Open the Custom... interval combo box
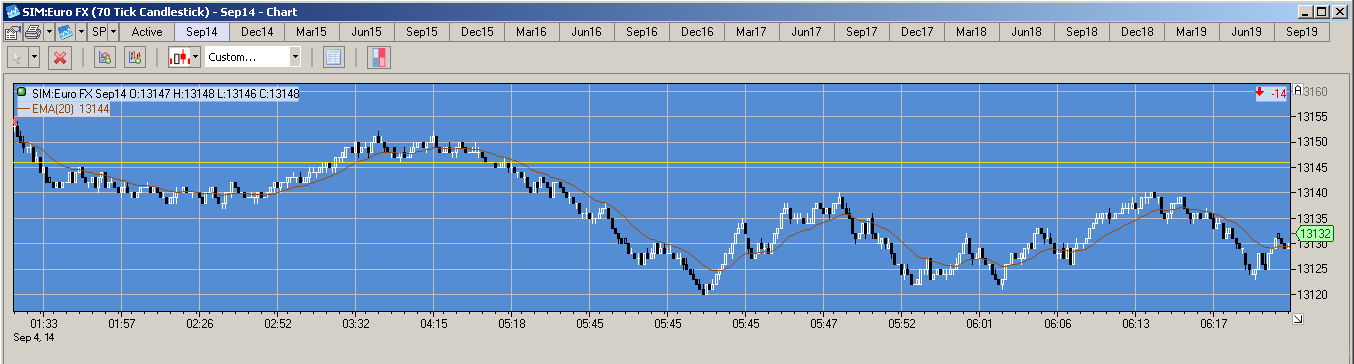The height and width of the screenshot is (364, 1354). pyautogui.click(x=253, y=57)
